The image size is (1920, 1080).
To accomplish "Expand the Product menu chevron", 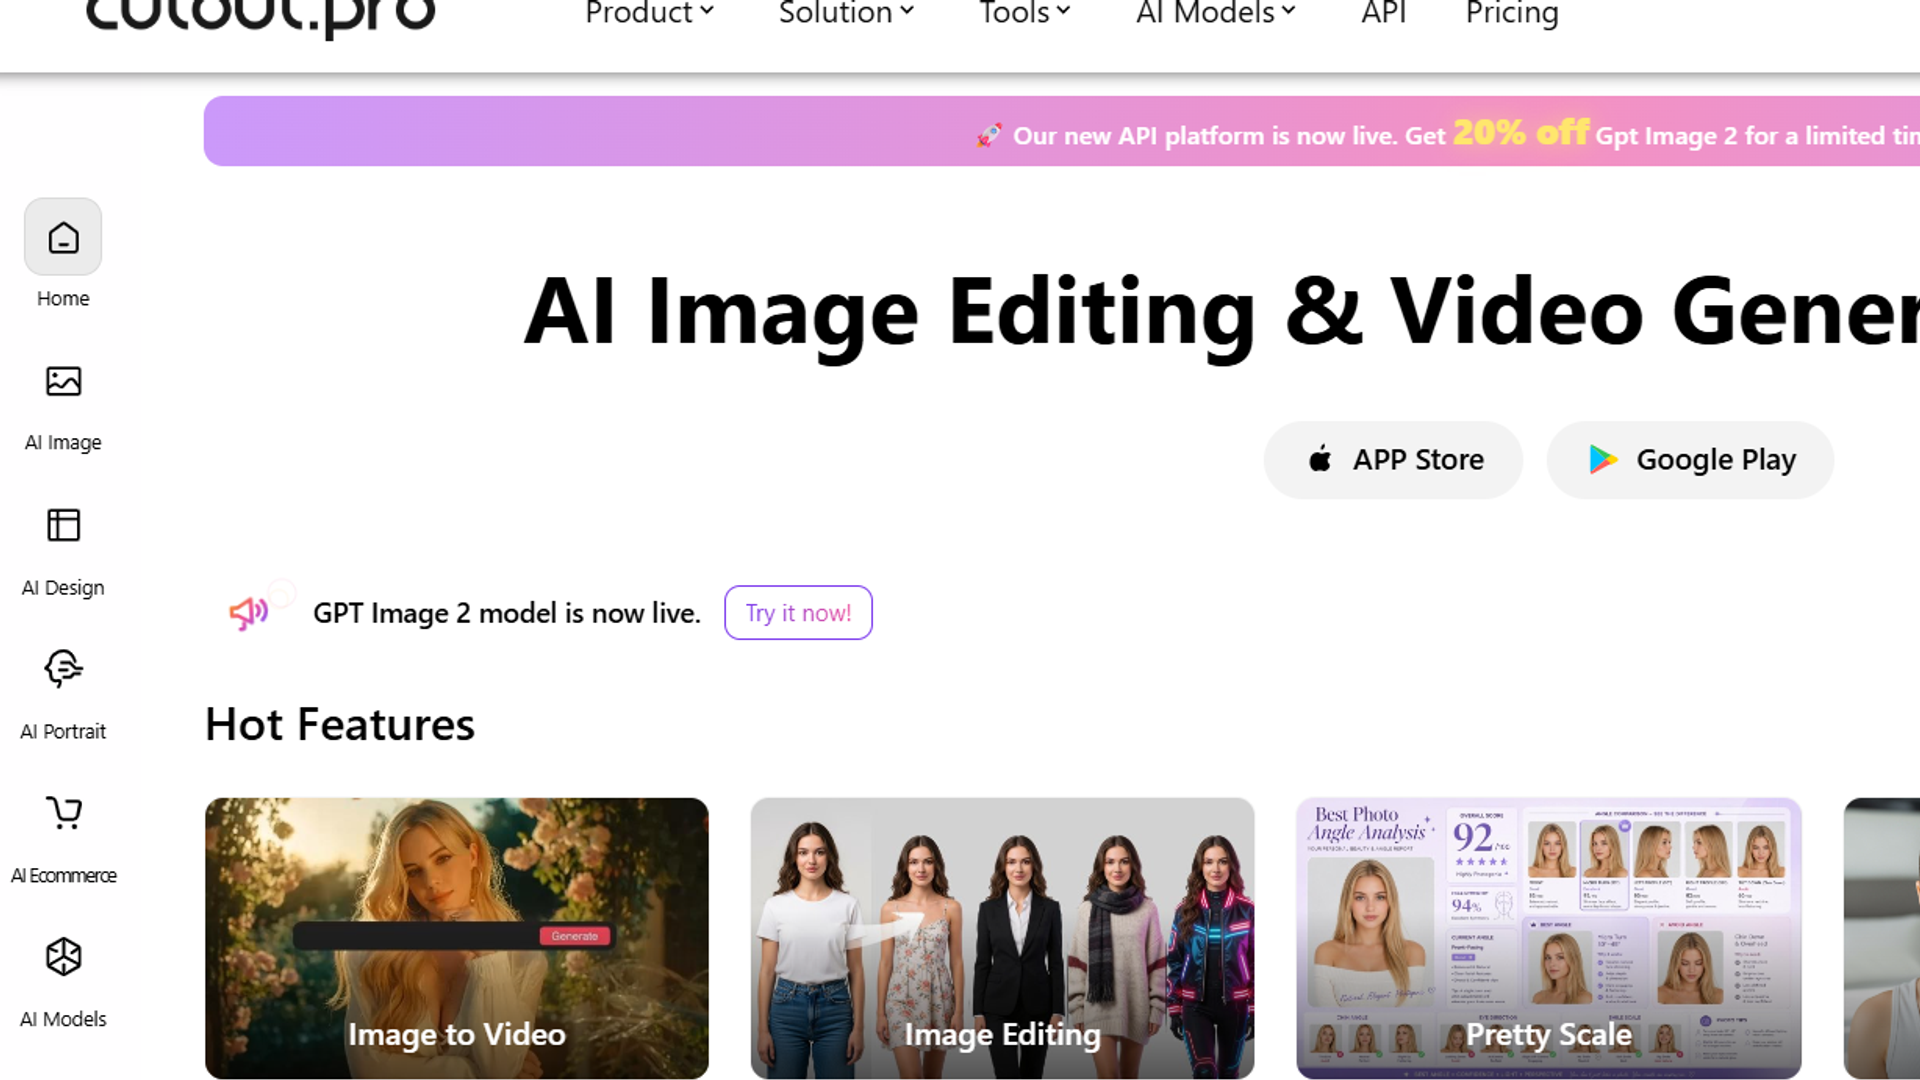I will coord(707,11).
